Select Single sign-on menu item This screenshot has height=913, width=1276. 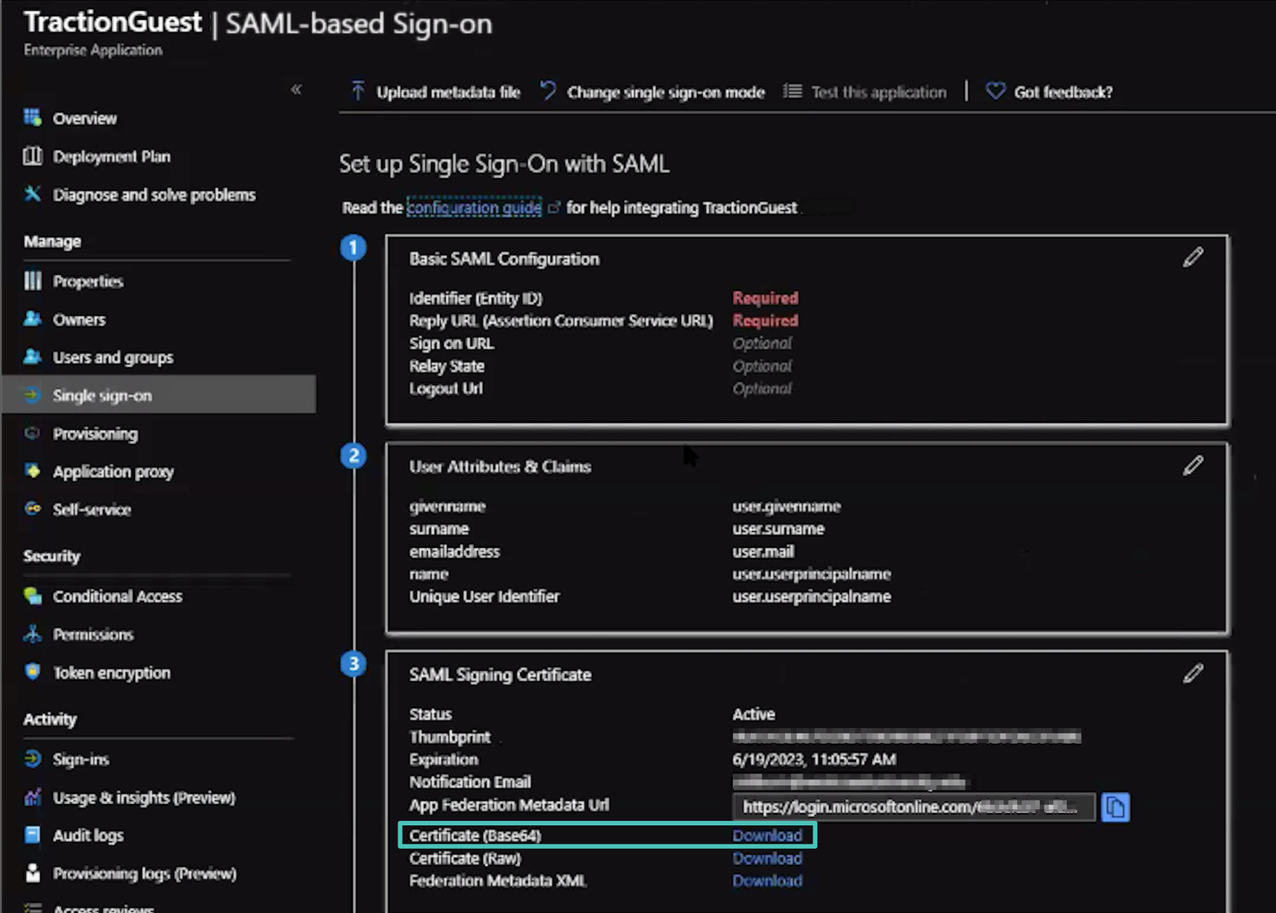tap(158, 395)
